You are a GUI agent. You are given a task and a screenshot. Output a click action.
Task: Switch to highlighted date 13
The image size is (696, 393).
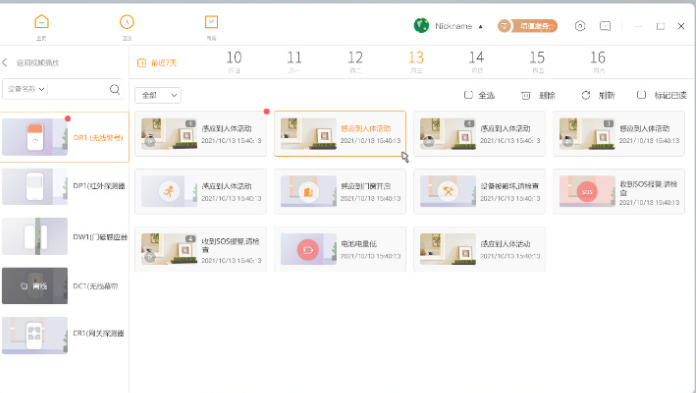pyautogui.click(x=416, y=61)
